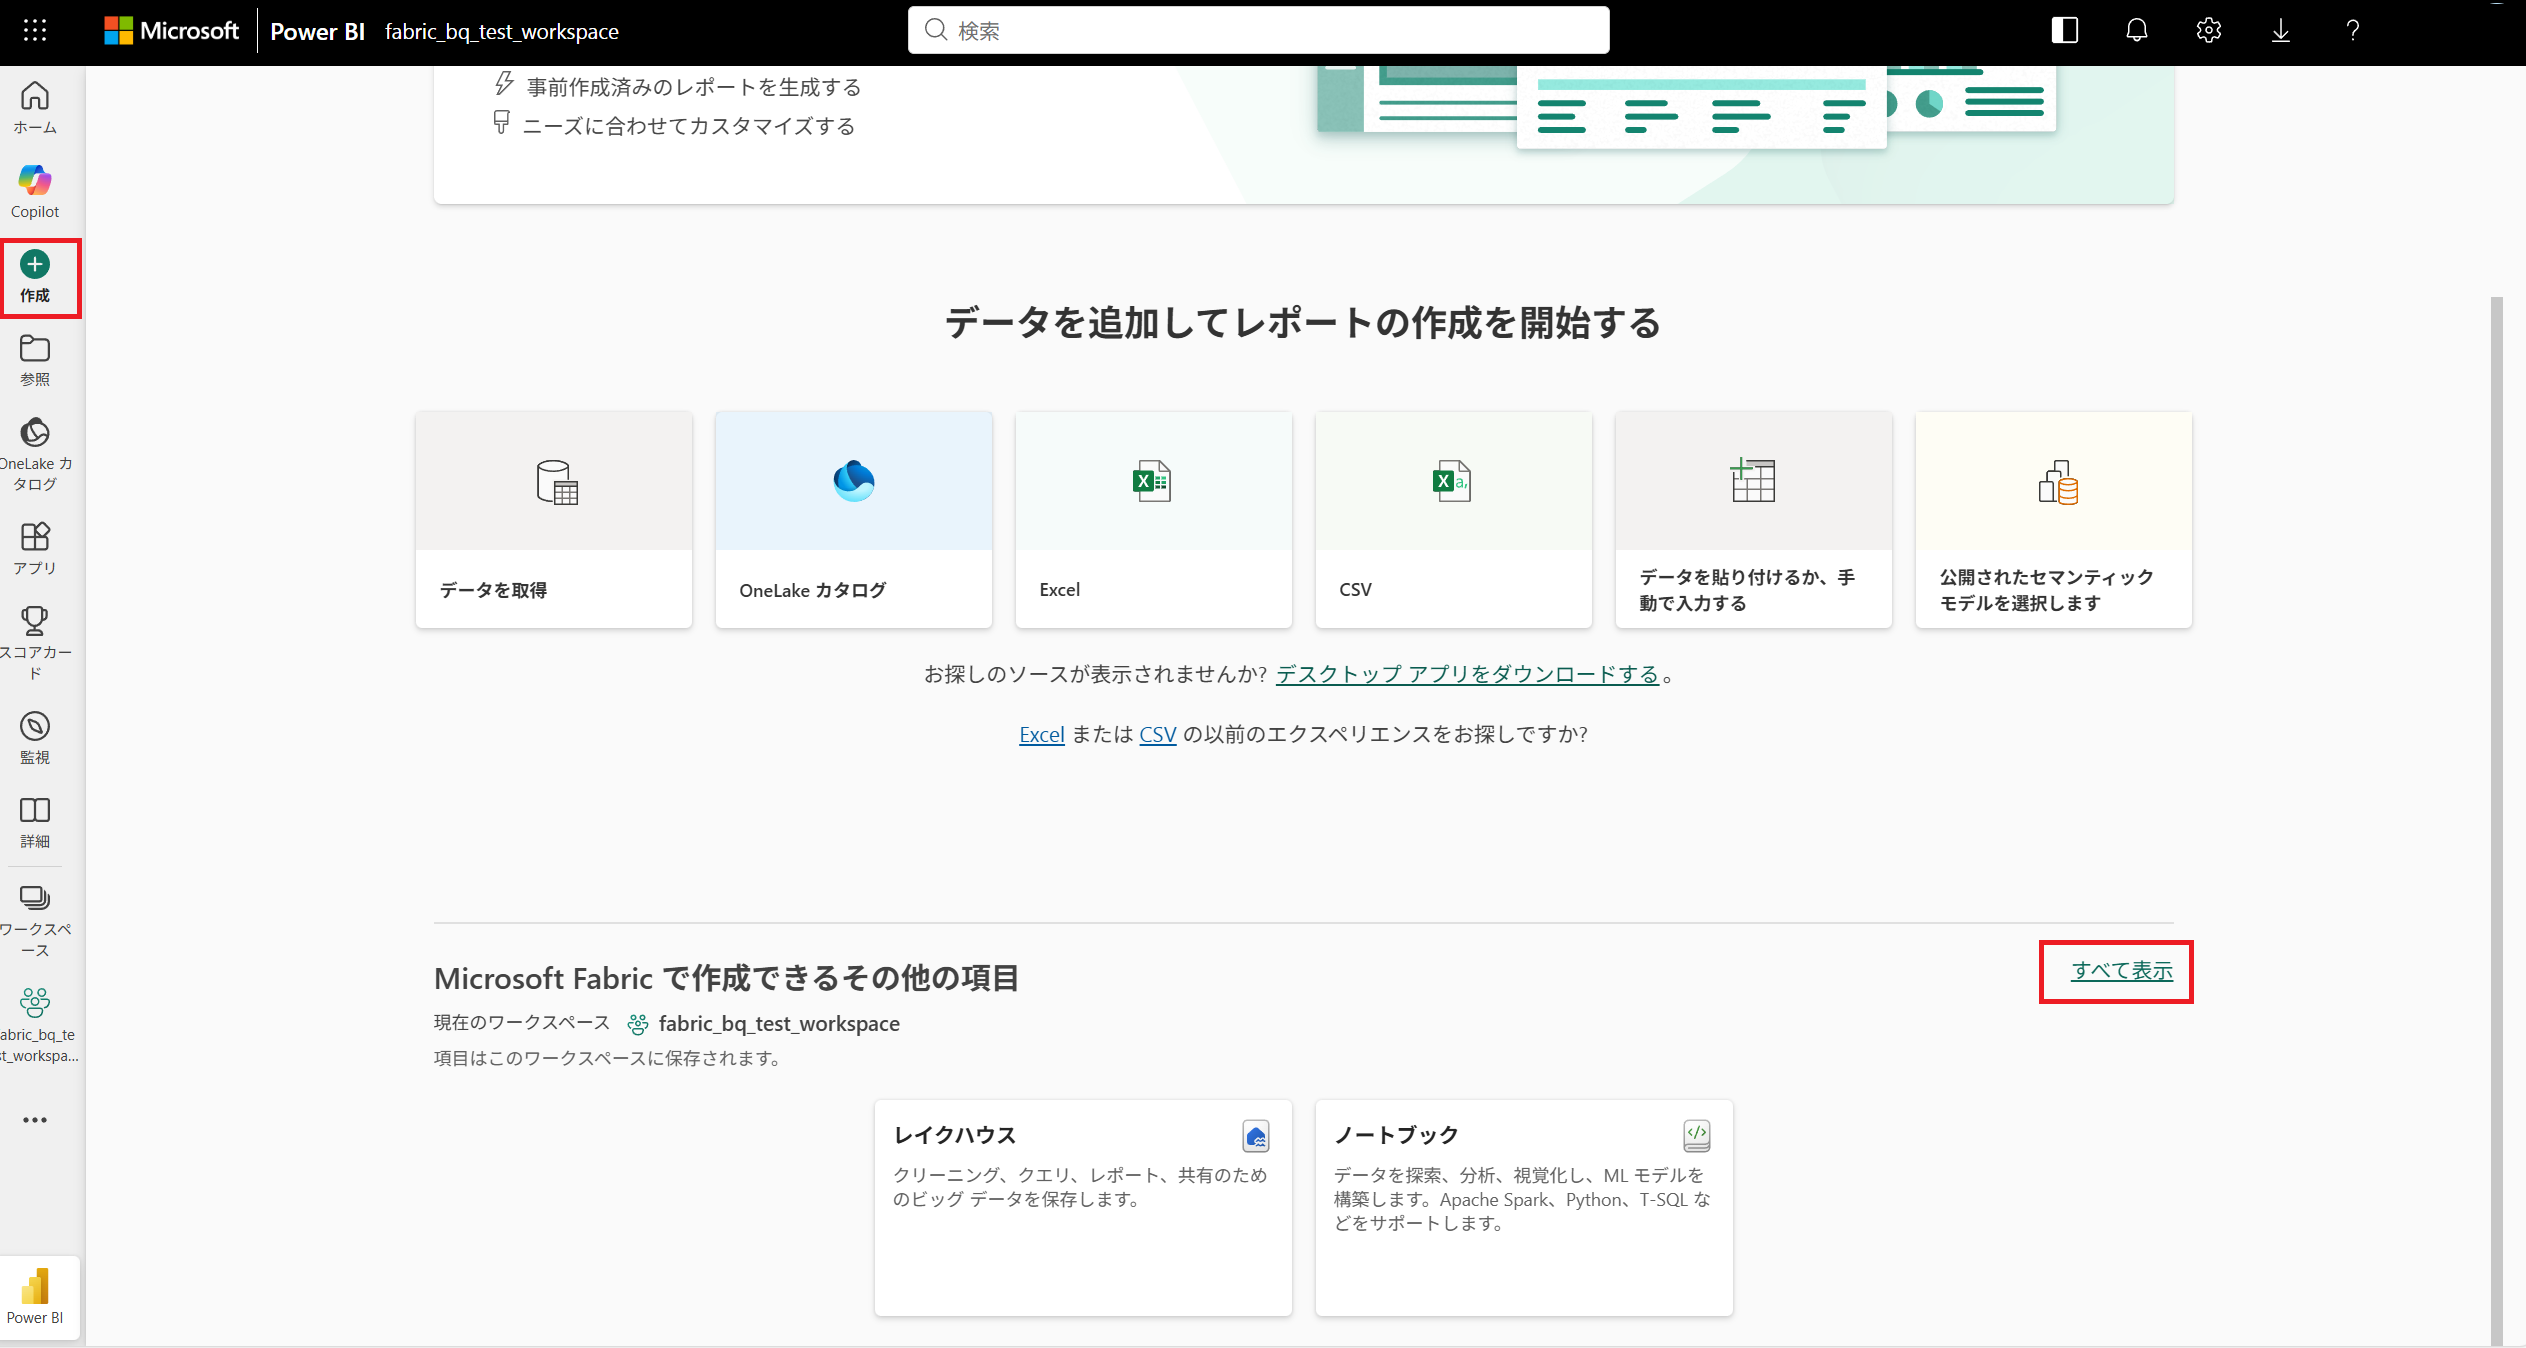Open Copilot from the sidebar
2526x1348 pixels.
click(35, 191)
